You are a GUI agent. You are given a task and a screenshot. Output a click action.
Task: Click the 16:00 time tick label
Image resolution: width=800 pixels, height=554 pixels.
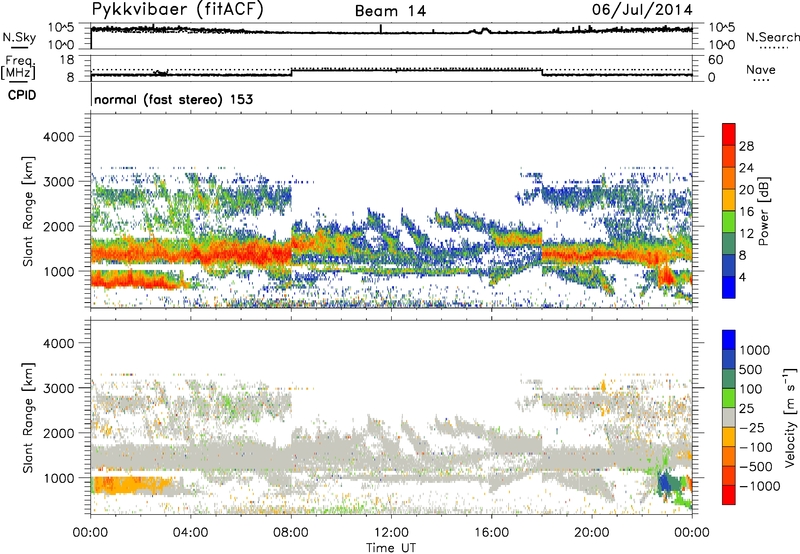coord(491,533)
